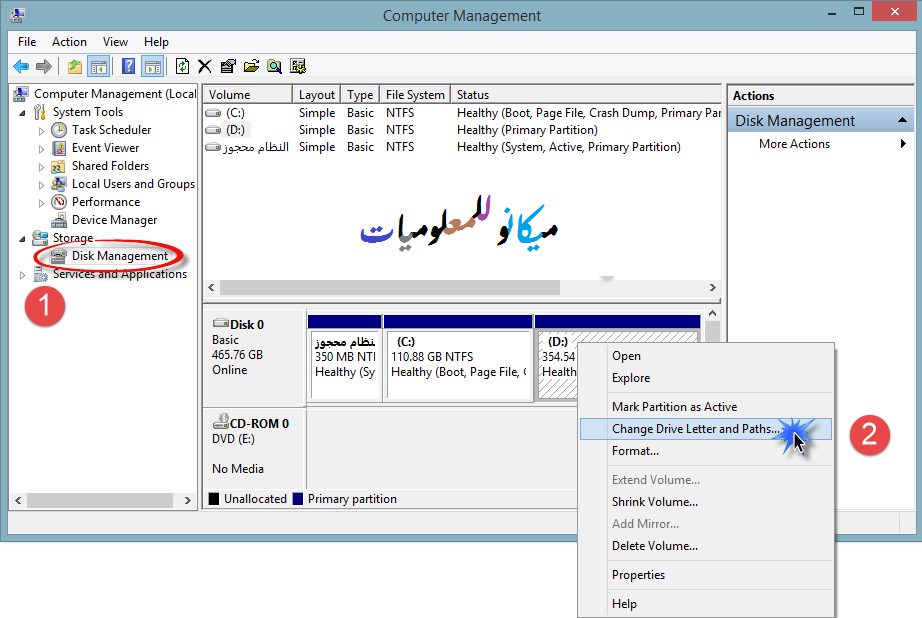Collapse the Disk Management actions section
The height and width of the screenshot is (618, 922).
click(902, 121)
